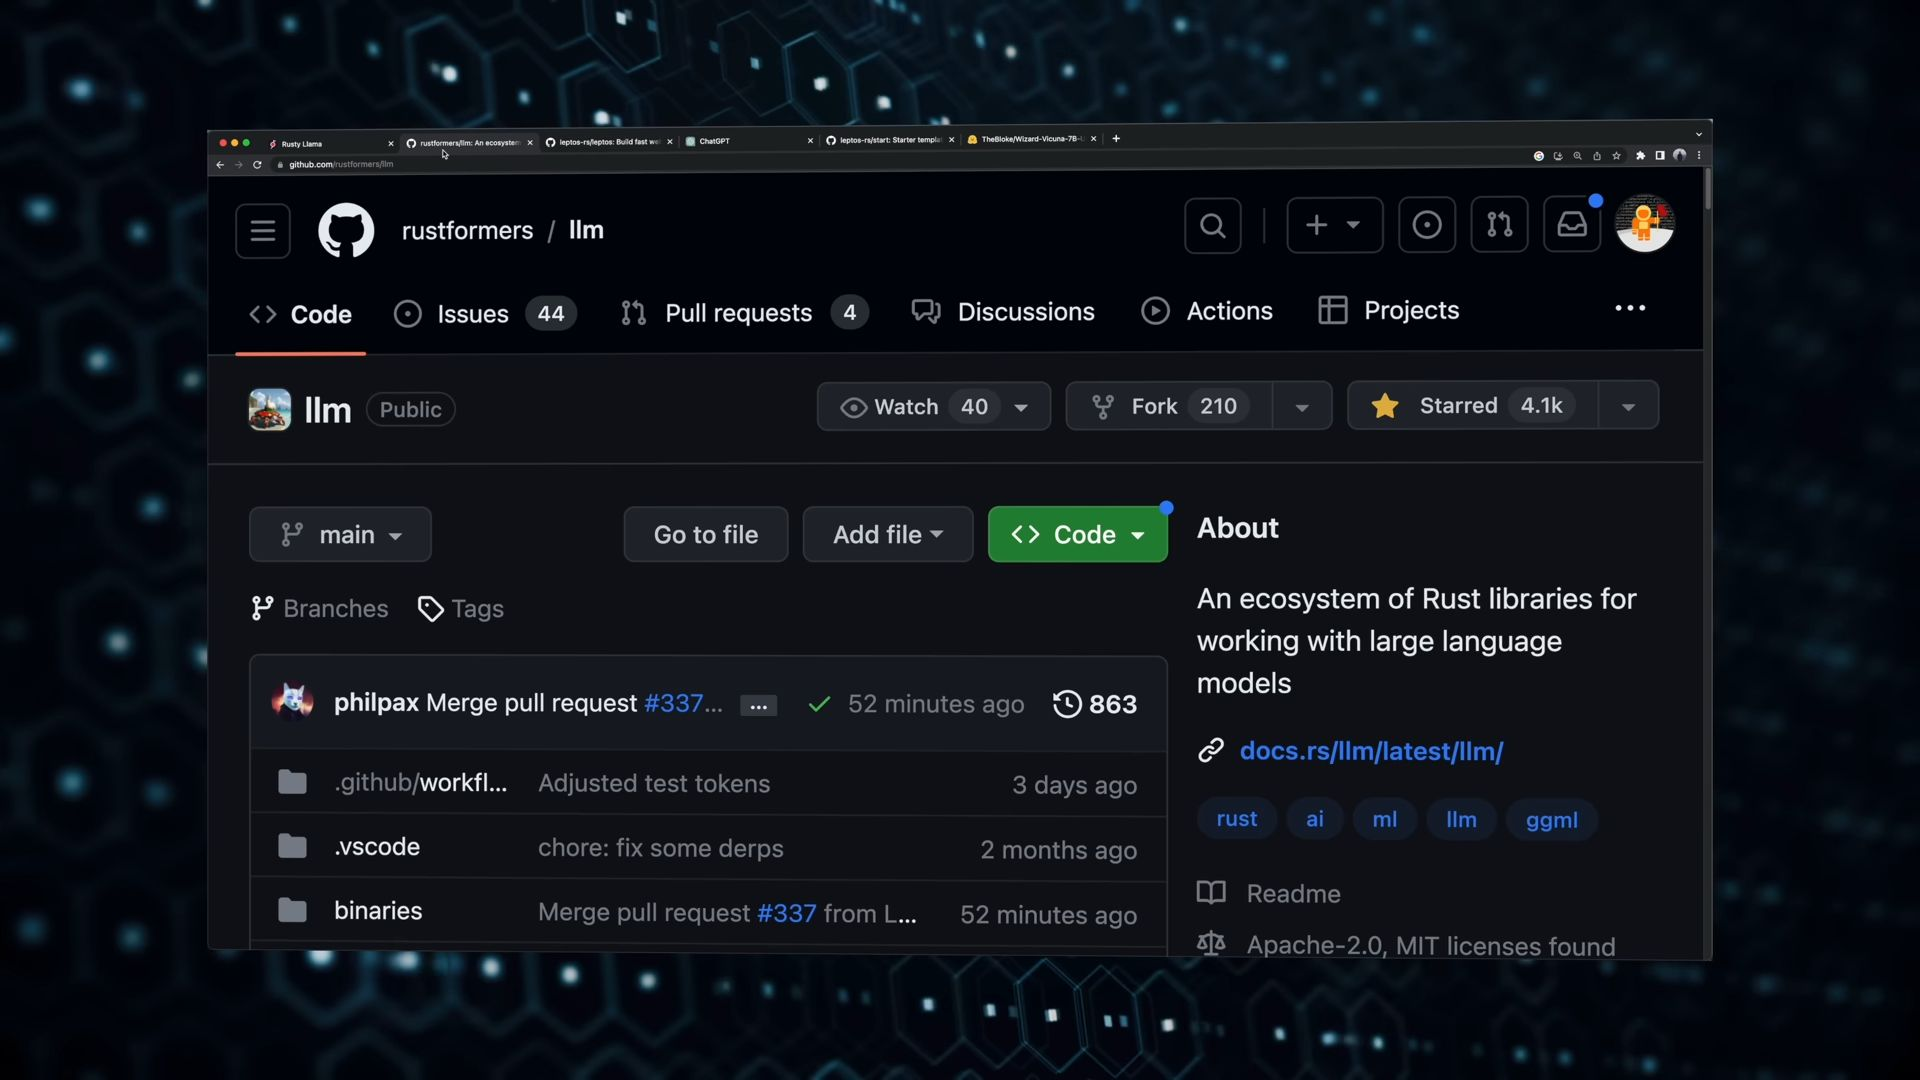Open the binaries folder
This screenshot has height=1080, width=1920.
coord(378,911)
